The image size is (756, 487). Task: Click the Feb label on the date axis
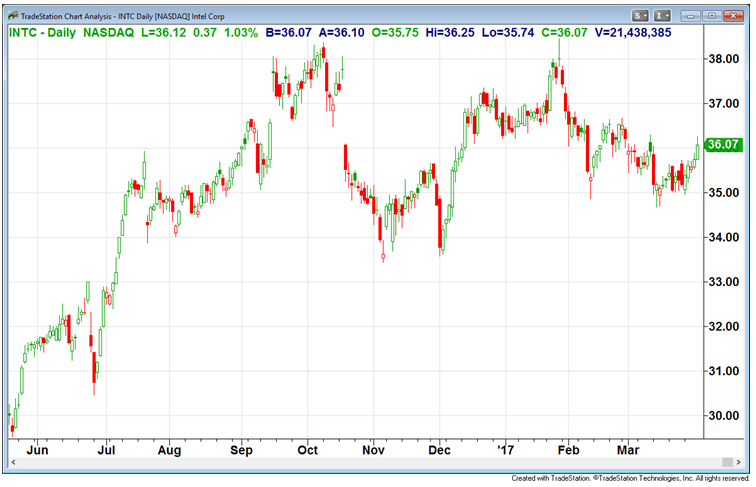pyautogui.click(x=568, y=450)
